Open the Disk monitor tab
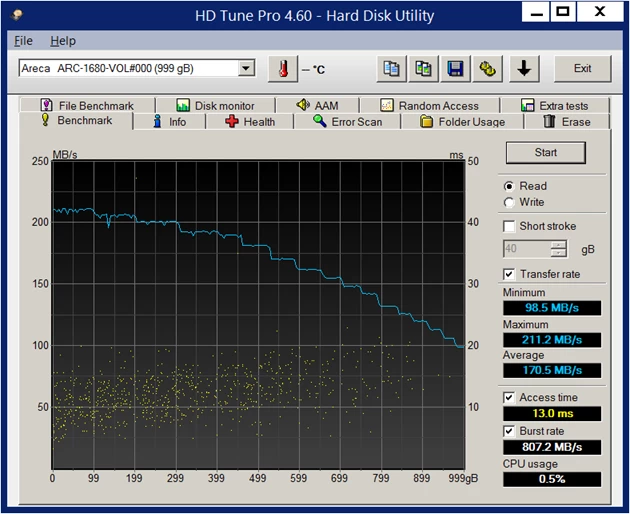 coord(216,106)
